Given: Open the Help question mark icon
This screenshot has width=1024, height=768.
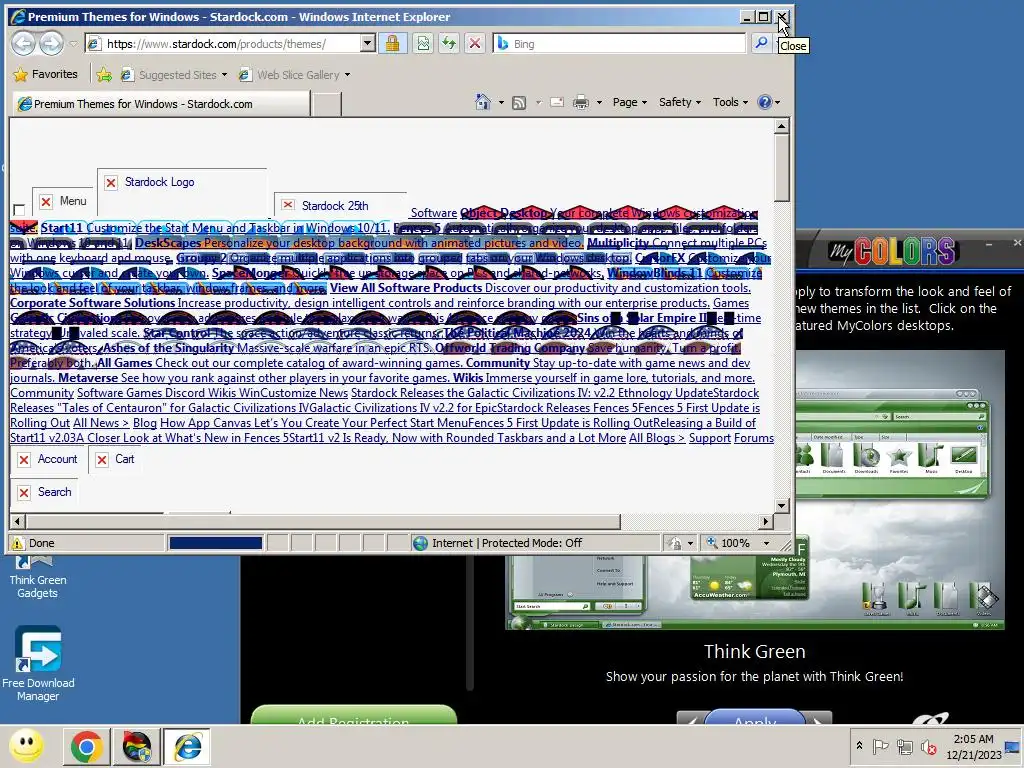Looking at the screenshot, I should pos(764,102).
